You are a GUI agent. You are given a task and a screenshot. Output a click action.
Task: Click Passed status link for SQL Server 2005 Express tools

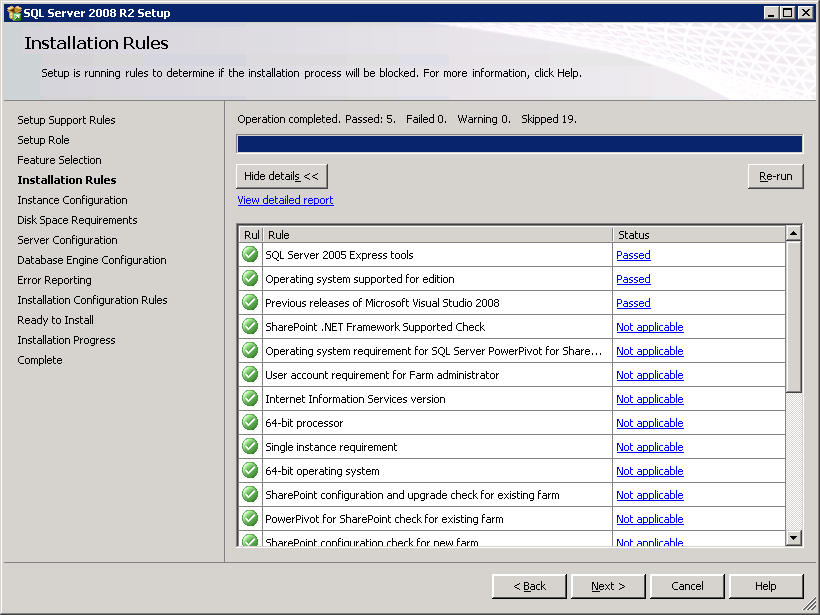633,255
